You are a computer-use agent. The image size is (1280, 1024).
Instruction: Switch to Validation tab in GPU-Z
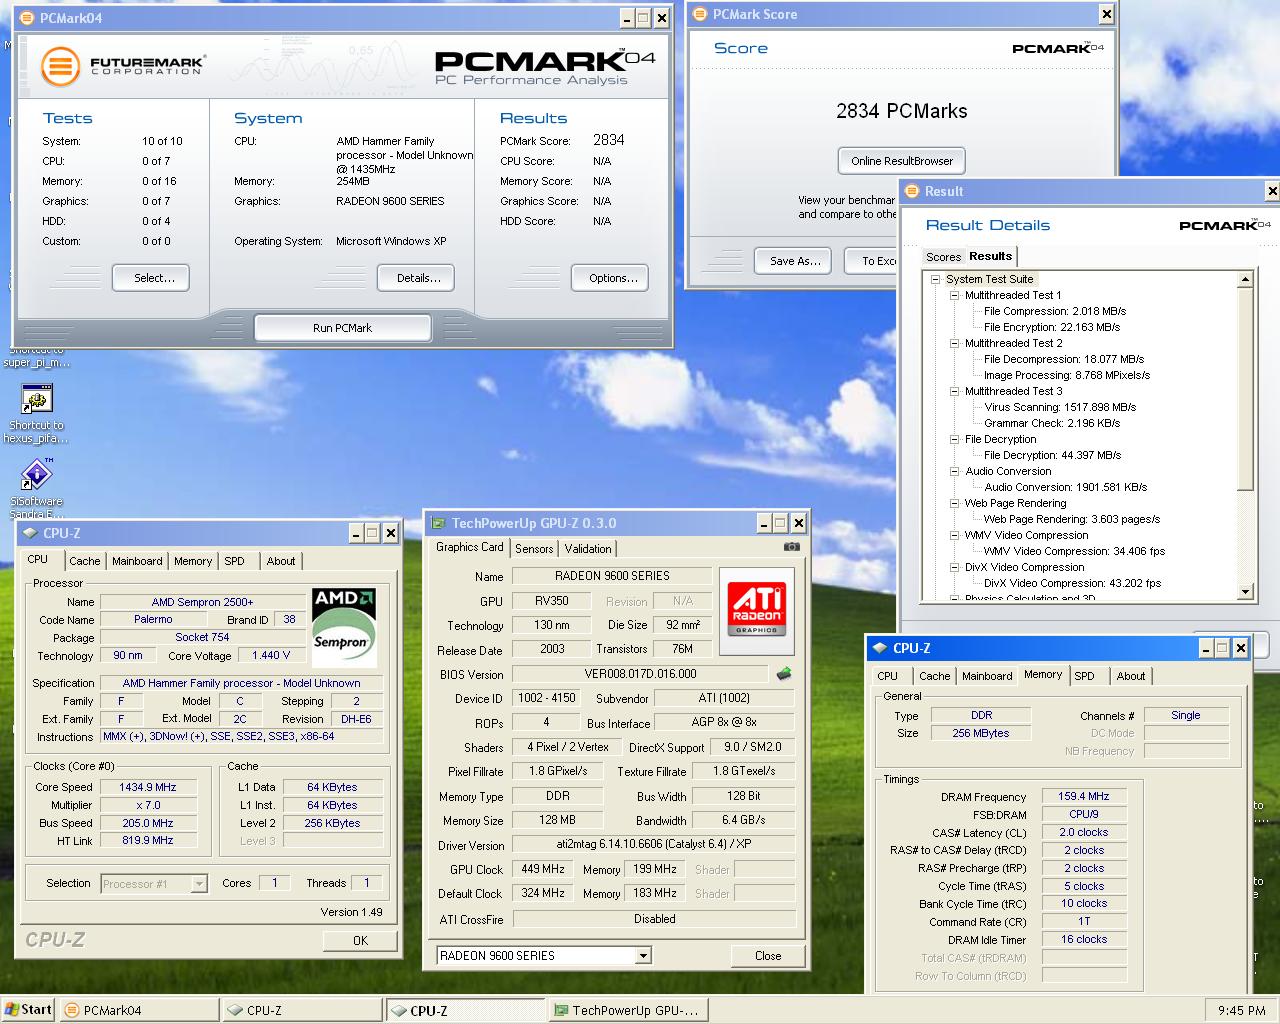pyautogui.click(x=588, y=549)
